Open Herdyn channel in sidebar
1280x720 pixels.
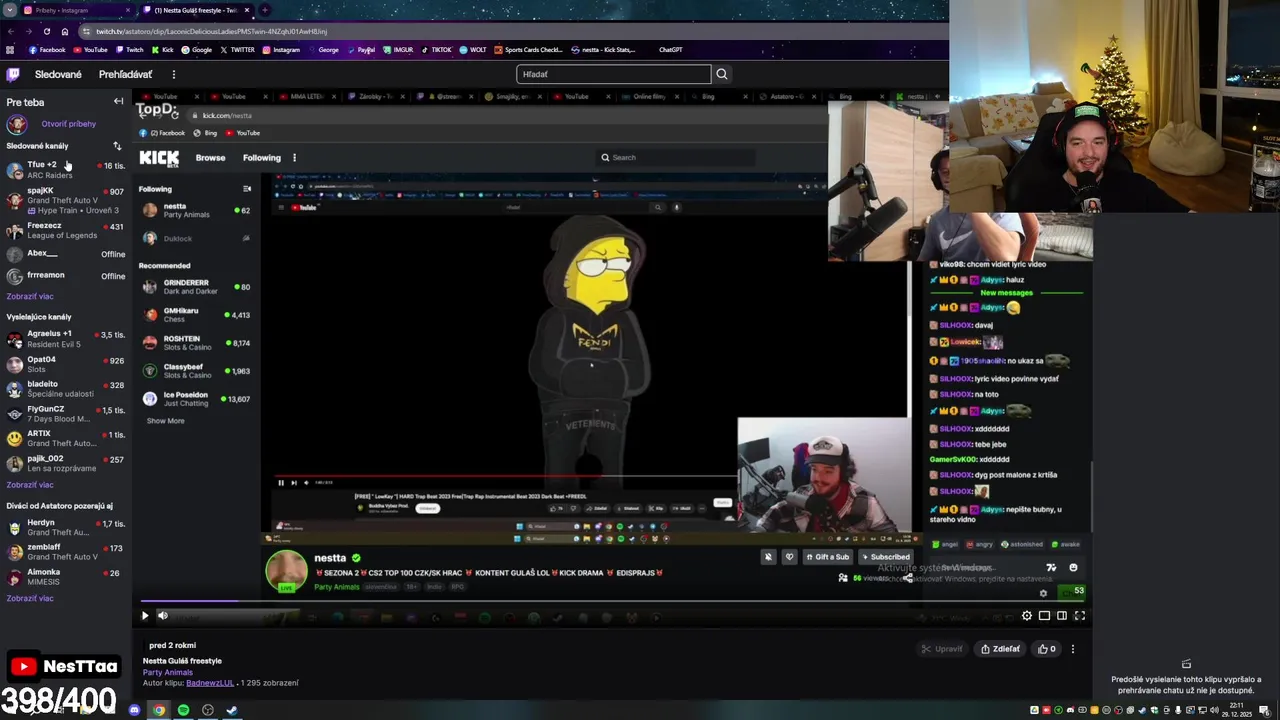coord(66,527)
